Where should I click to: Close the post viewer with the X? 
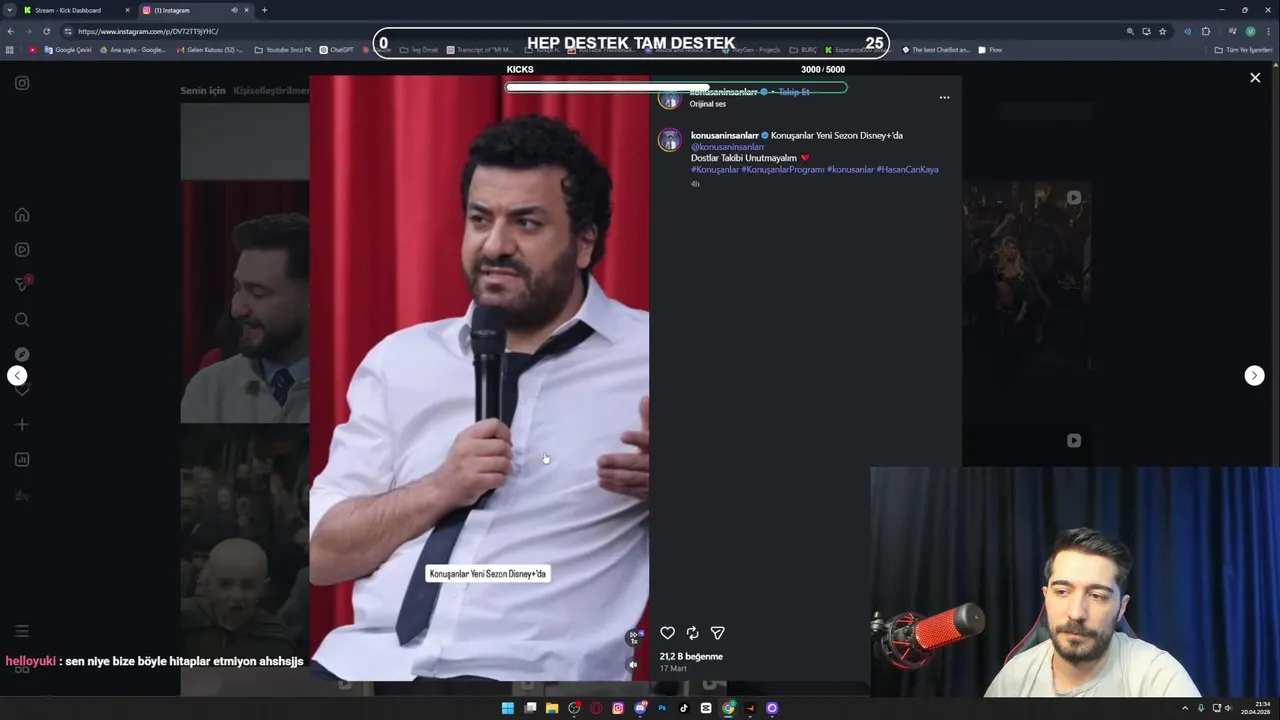(1255, 78)
